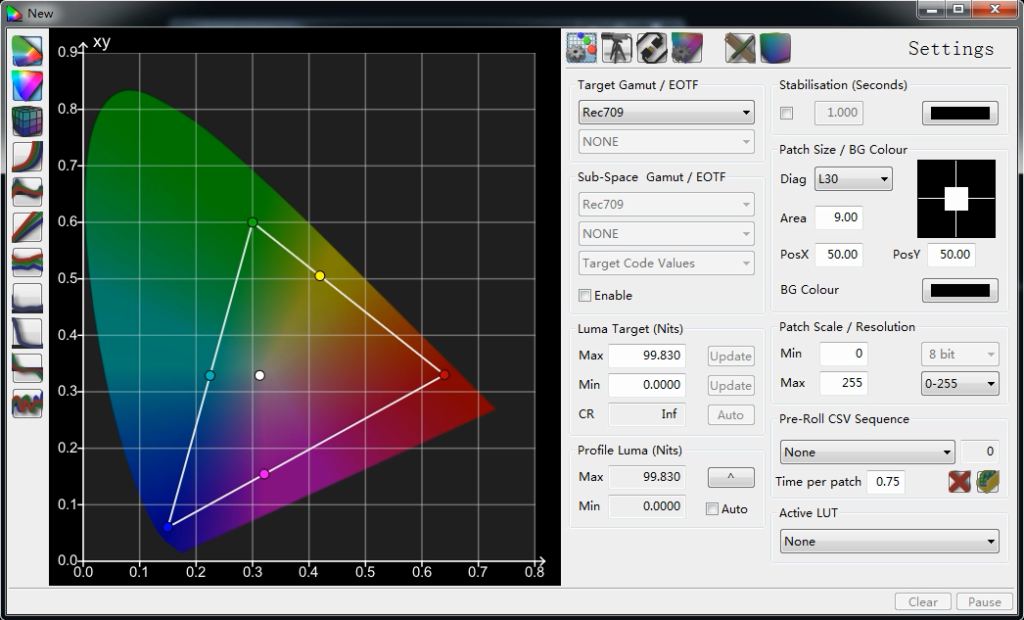The image size is (1024, 620).
Task: Select the CIE uv triangle graph icon
Action: click(27, 86)
